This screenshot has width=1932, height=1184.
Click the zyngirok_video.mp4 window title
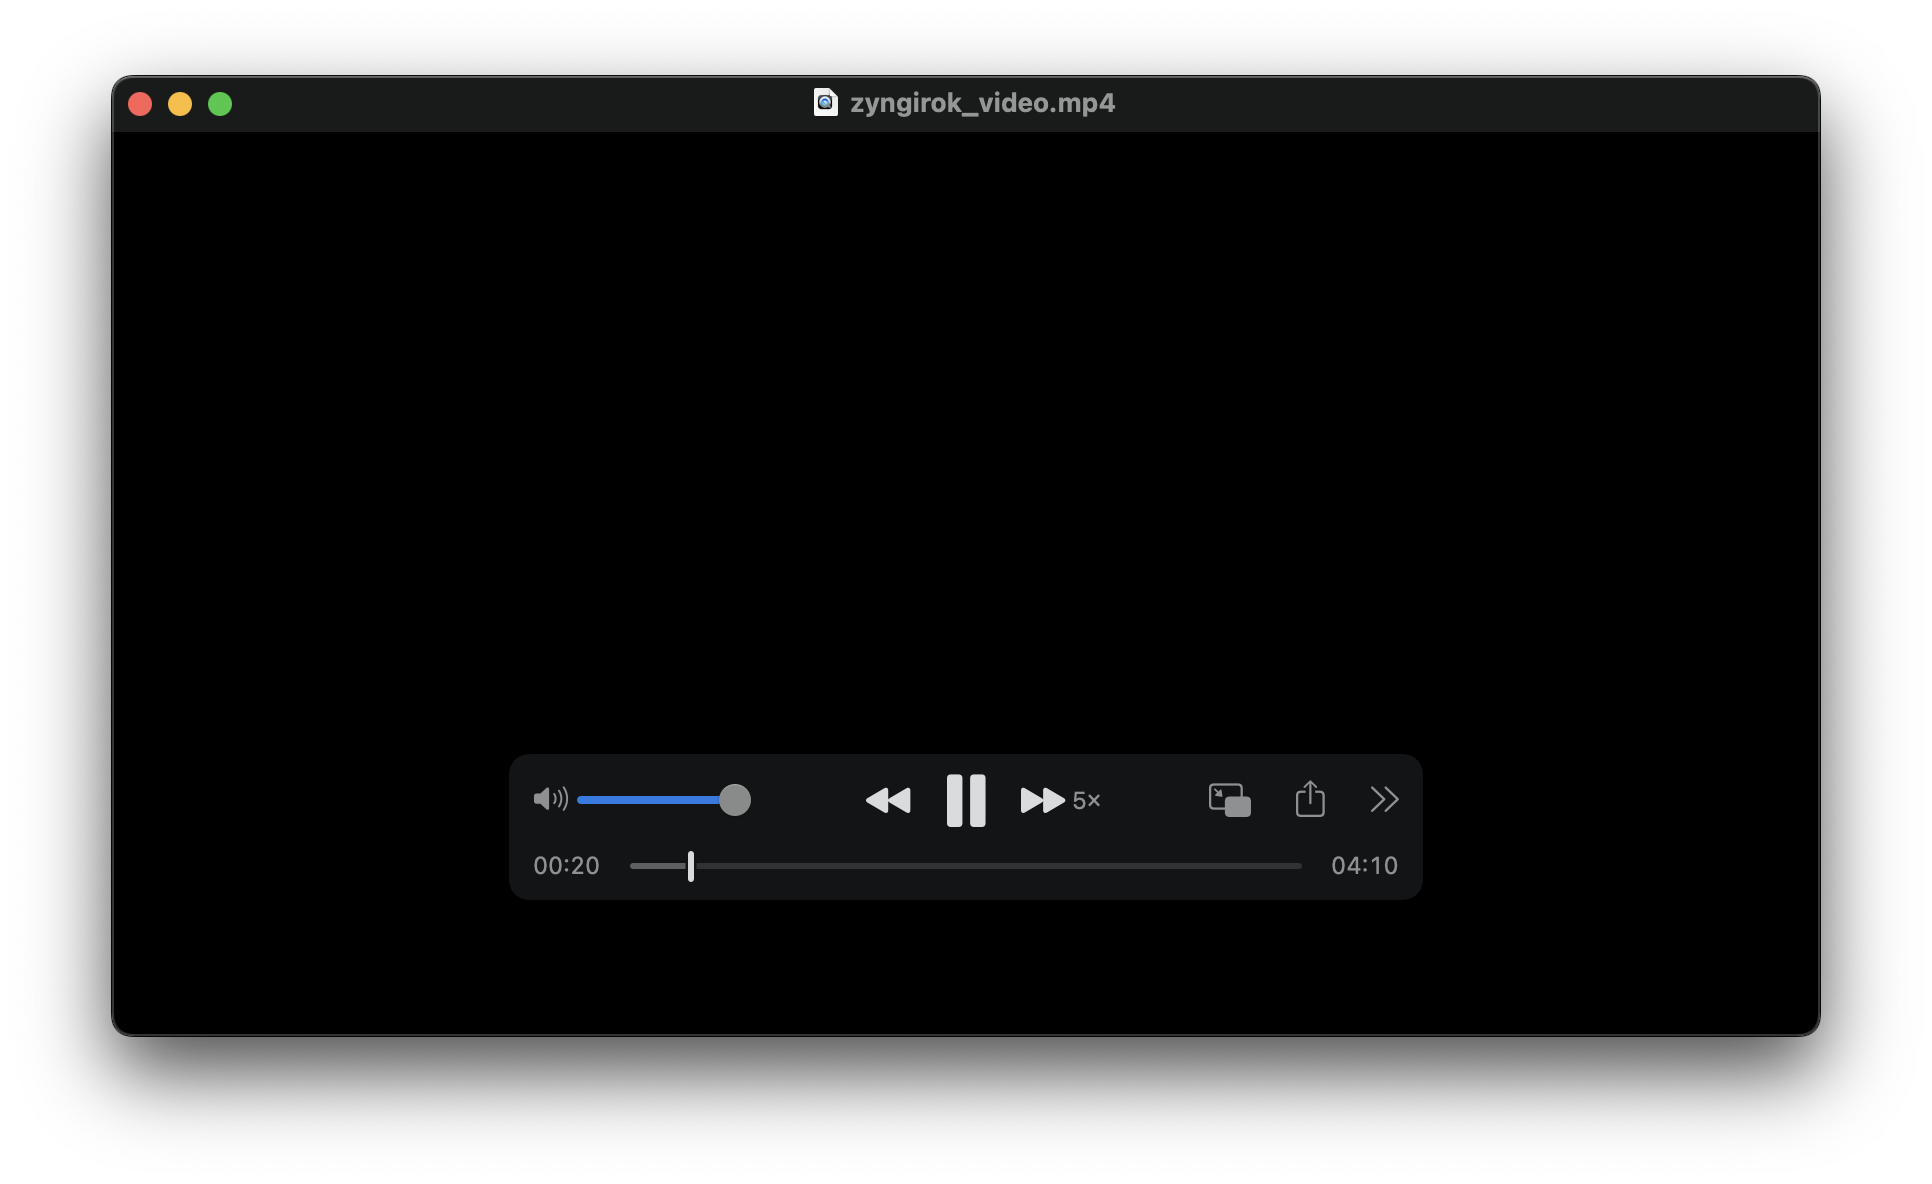coord(982,103)
